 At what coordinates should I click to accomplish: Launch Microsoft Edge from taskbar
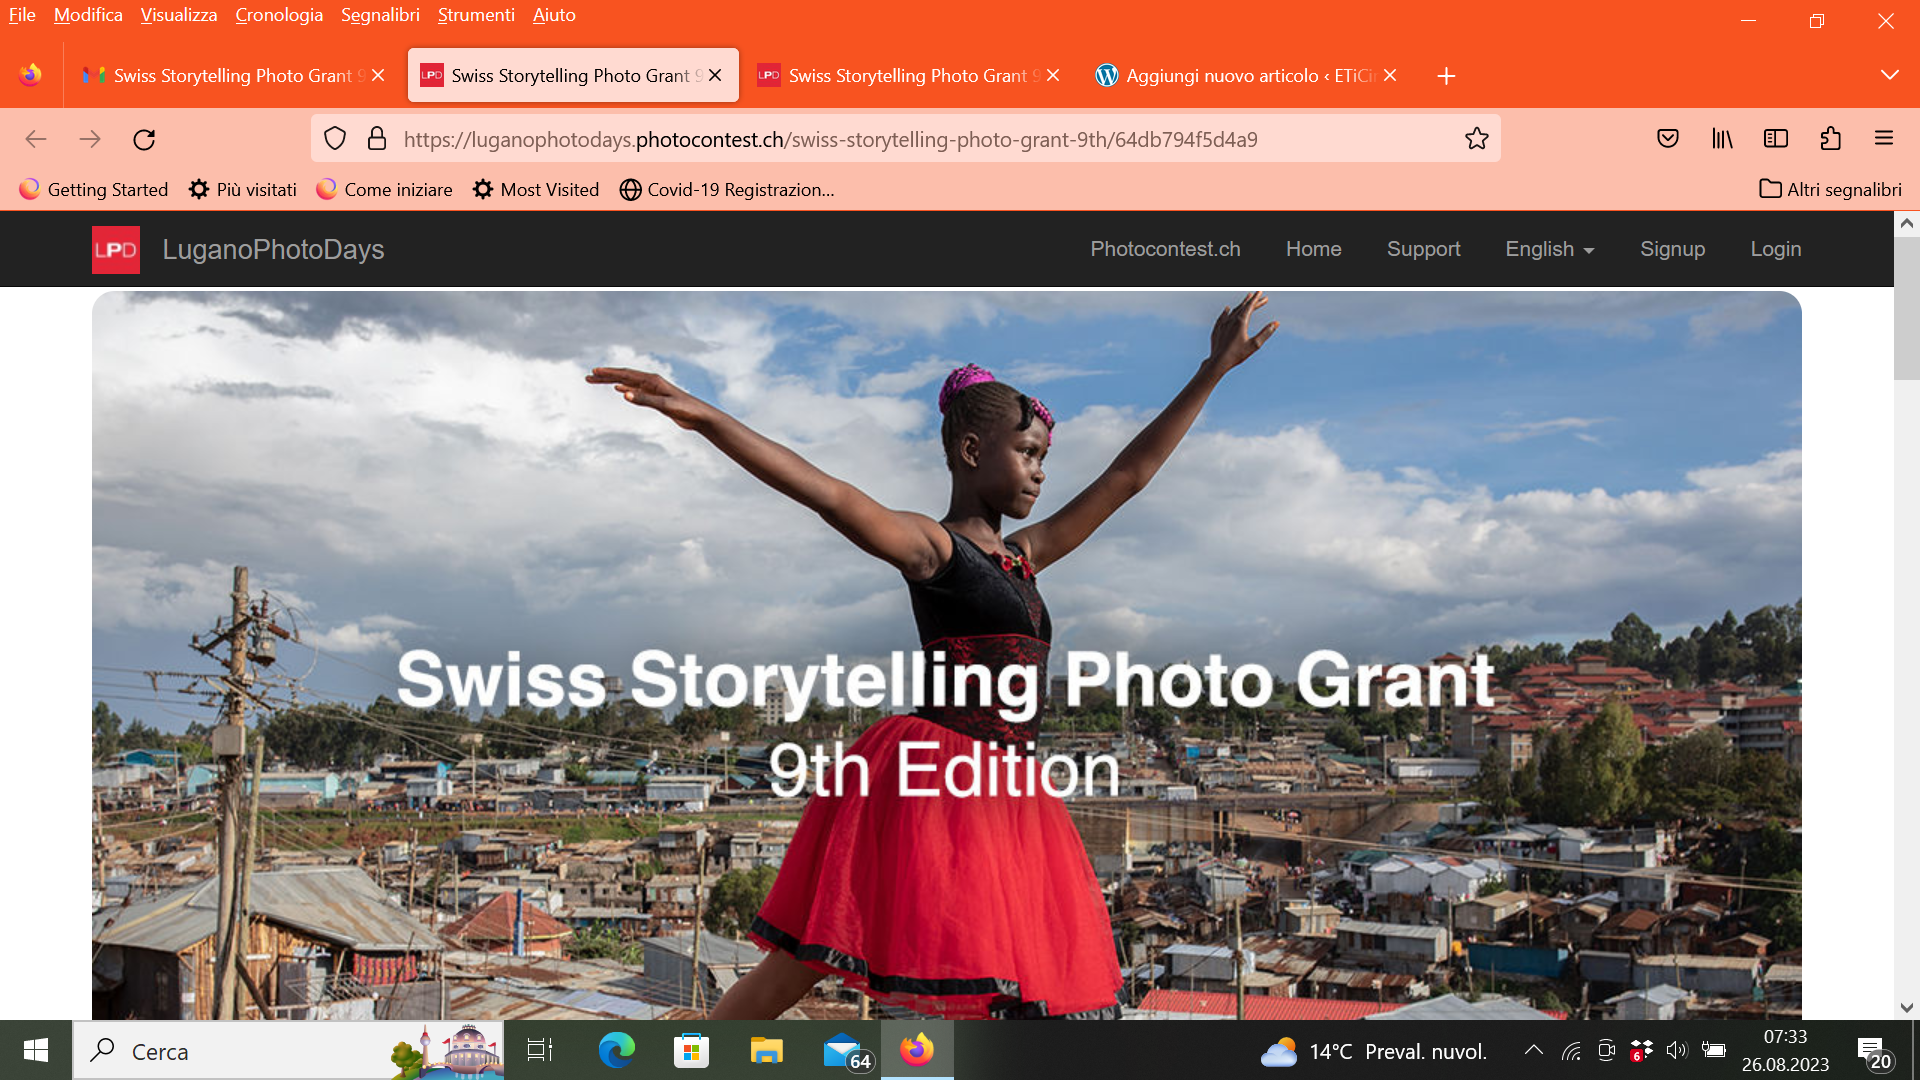point(616,1051)
